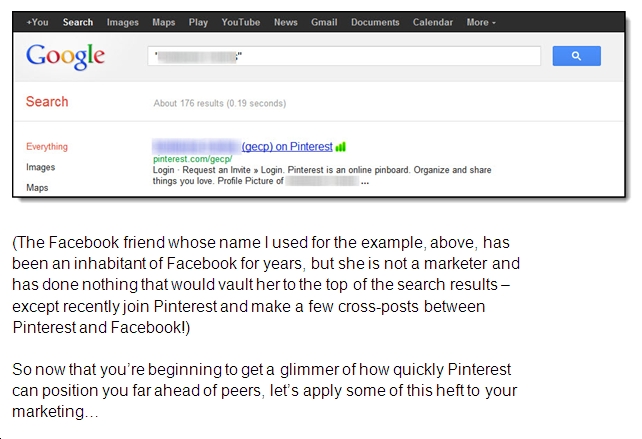Select Maps filter in left sidebar
The height and width of the screenshot is (439, 642).
(x=37, y=188)
